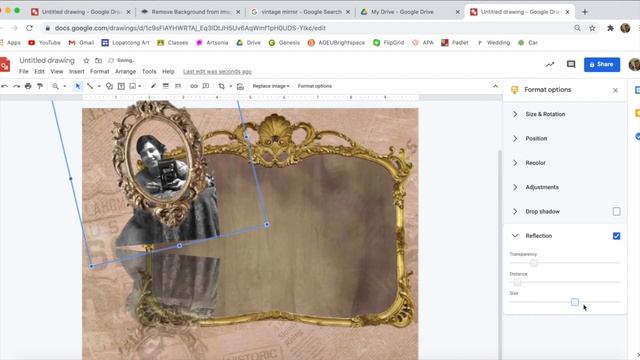Open the Replace image dropdown

(271, 86)
